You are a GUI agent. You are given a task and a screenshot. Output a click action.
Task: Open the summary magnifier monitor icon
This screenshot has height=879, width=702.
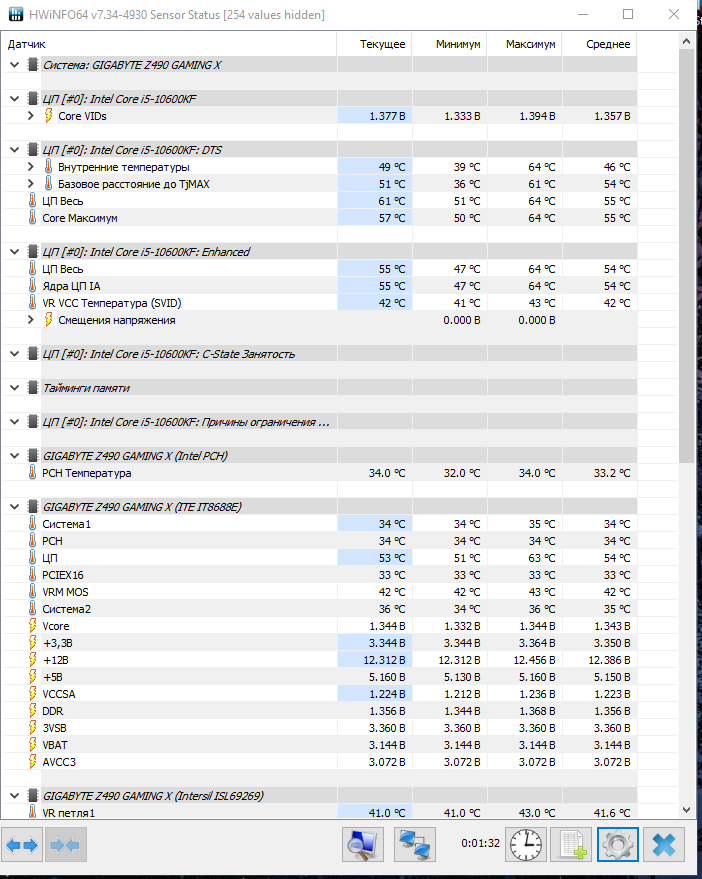click(x=363, y=845)
